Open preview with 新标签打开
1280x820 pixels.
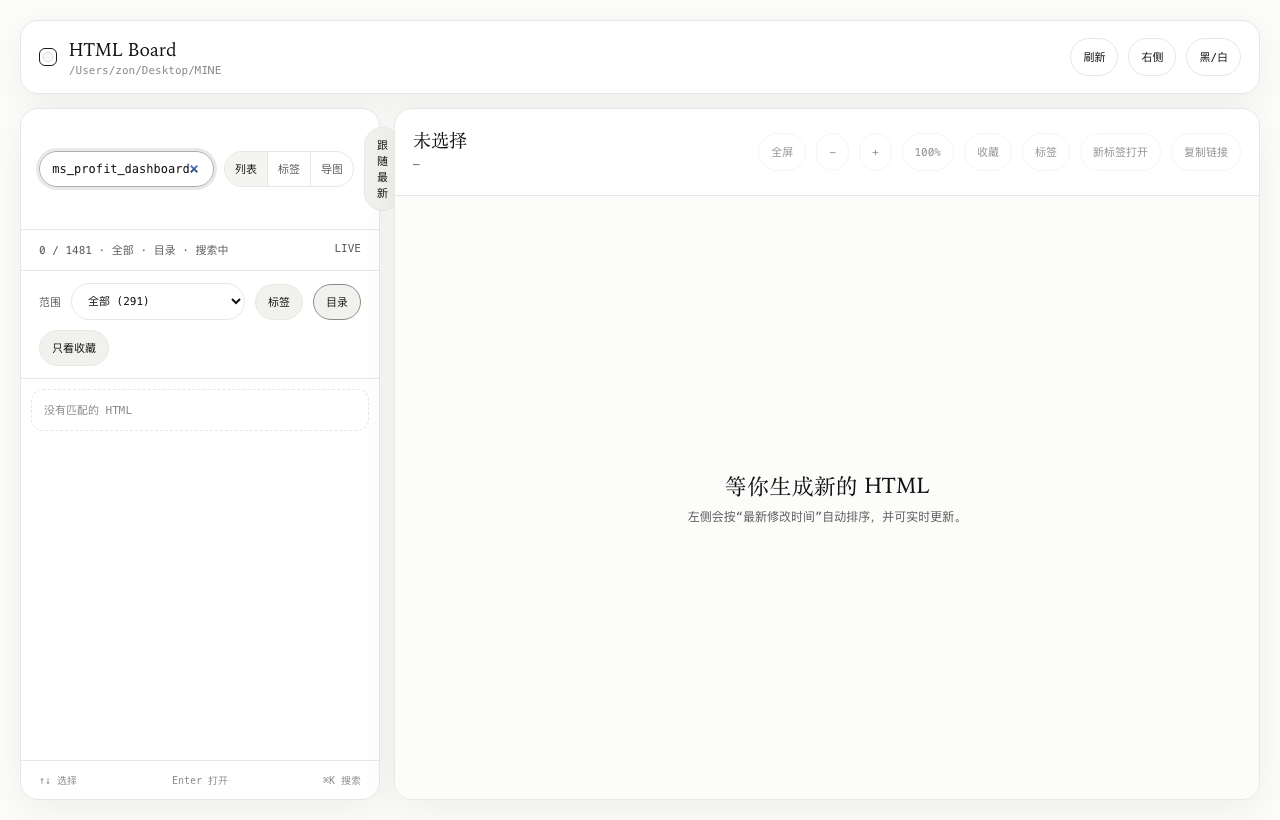click(1120, 152)
